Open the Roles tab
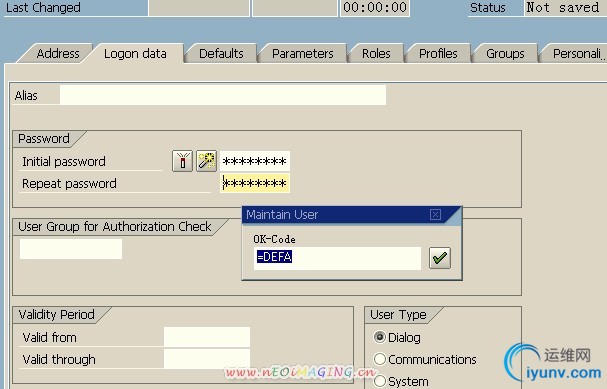 (x=376, y=53)
